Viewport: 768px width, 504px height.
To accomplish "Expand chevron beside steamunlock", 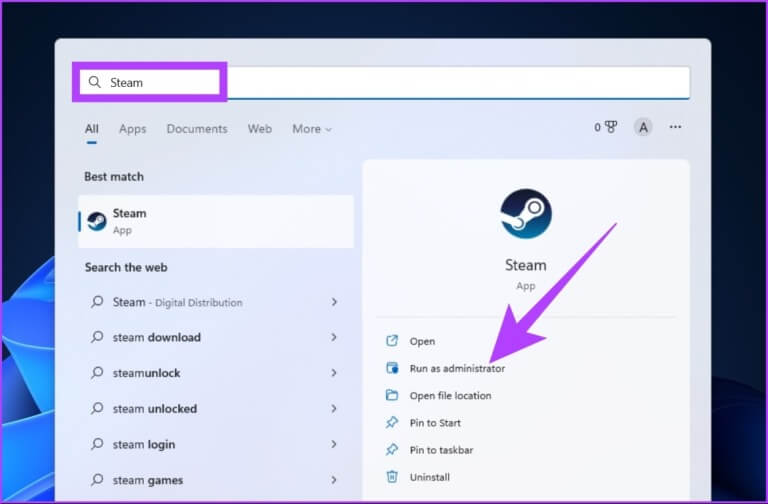I will 334,373.
